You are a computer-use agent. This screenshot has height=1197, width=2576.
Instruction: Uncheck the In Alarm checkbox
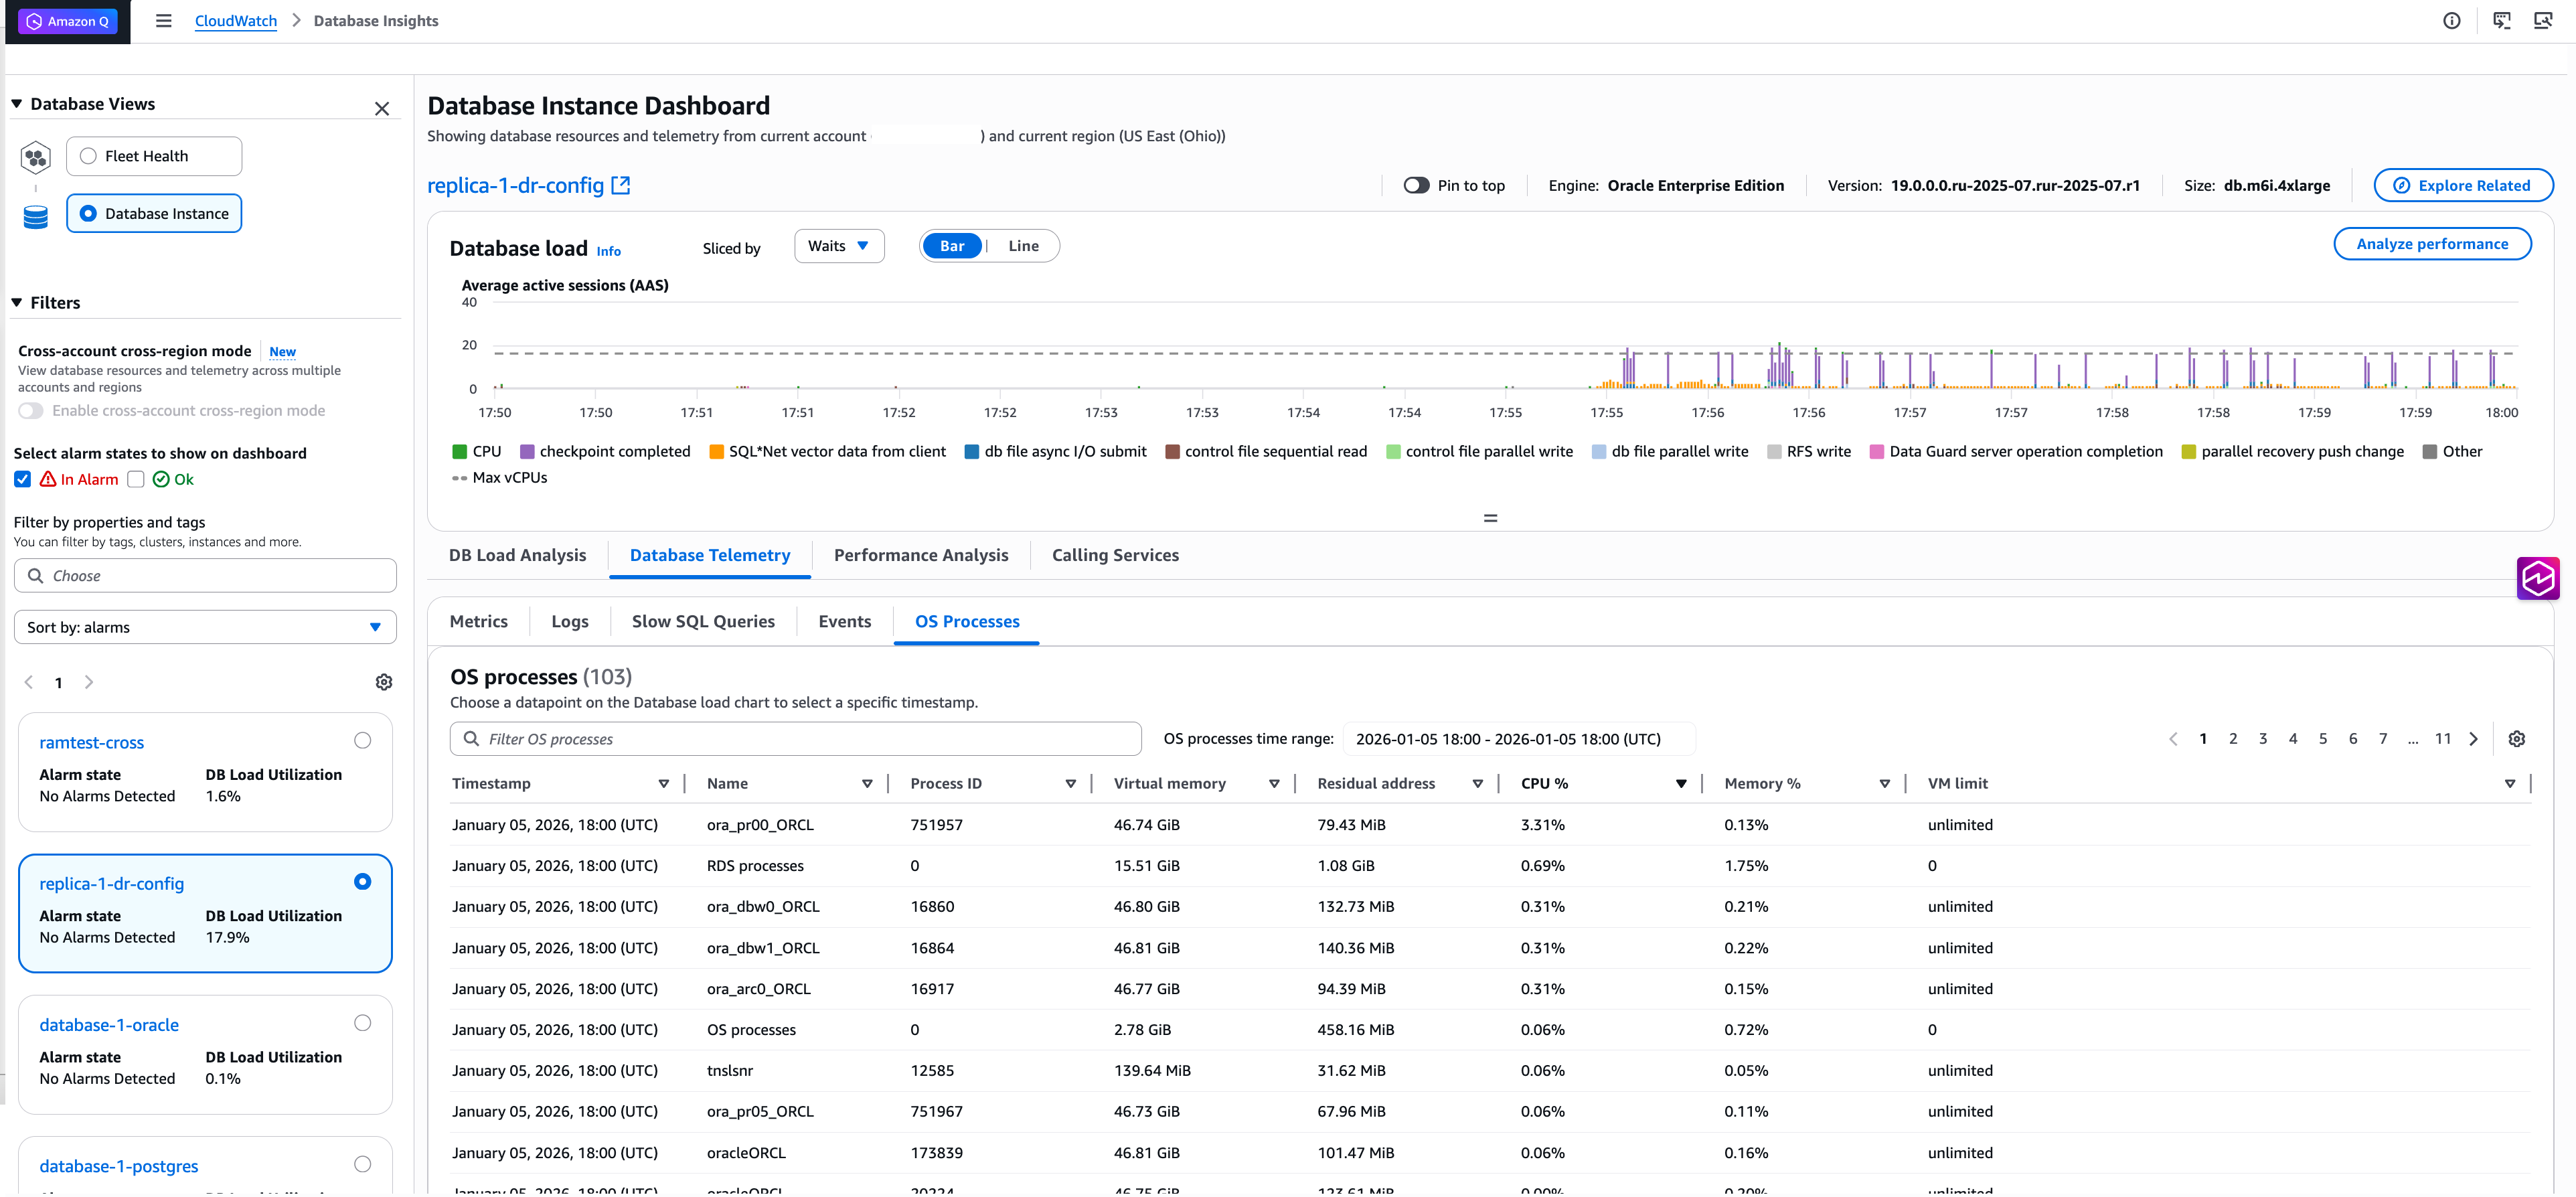(x=23, y=479)
